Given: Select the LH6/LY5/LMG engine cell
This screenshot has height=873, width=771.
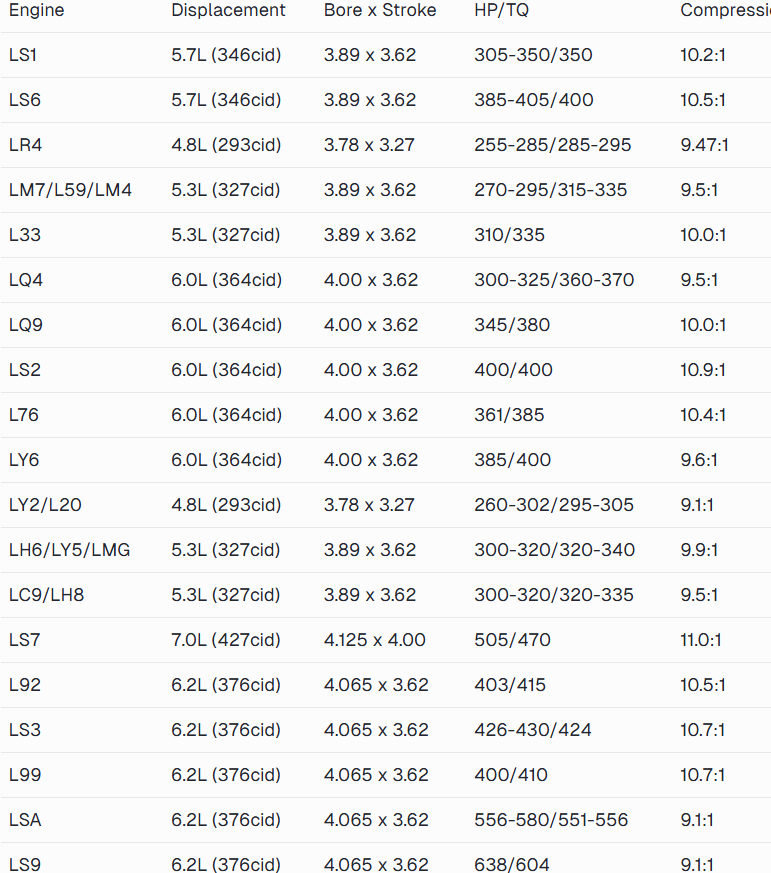Looking at the screenshot, I should click(69, 550).
